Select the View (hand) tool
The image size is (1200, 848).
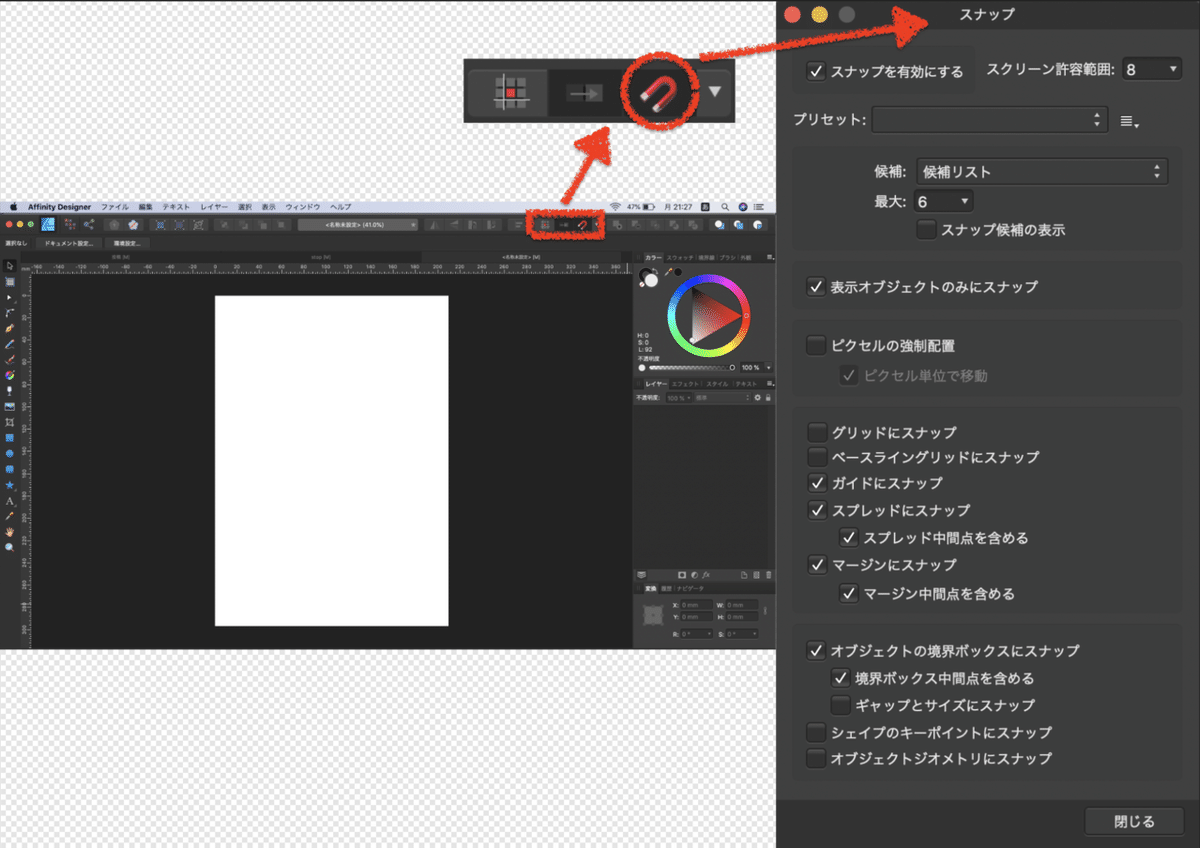click(9, 532)
